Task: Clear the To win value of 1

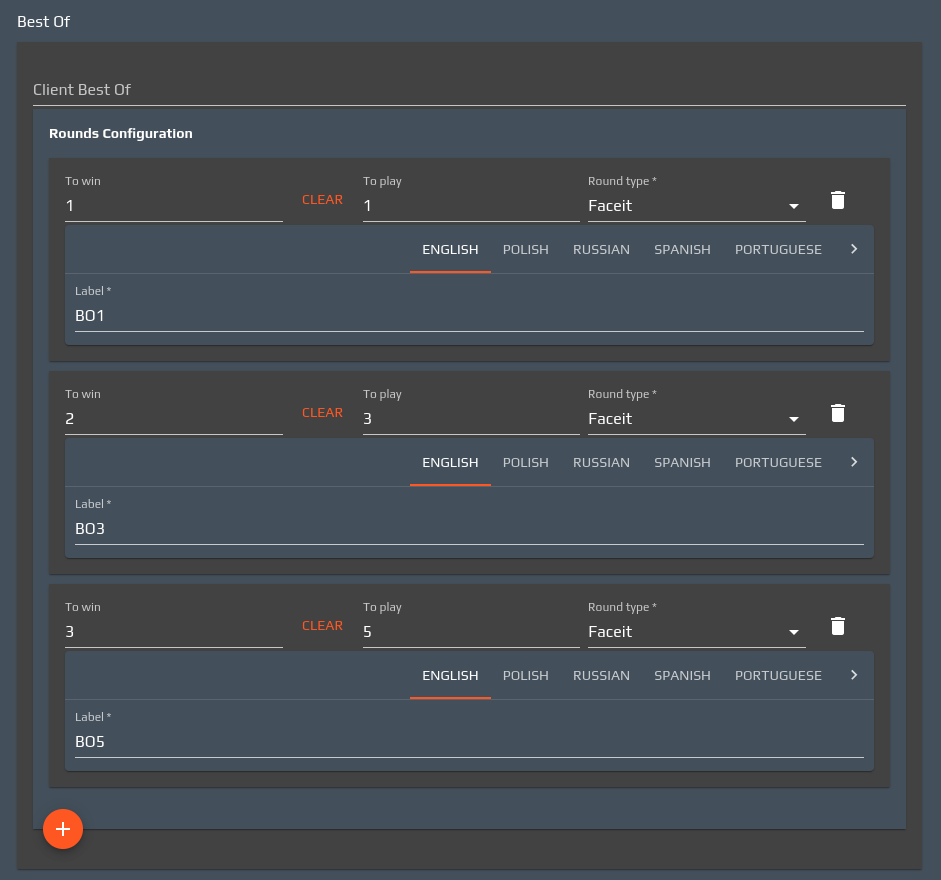Action: coord(322,200)
